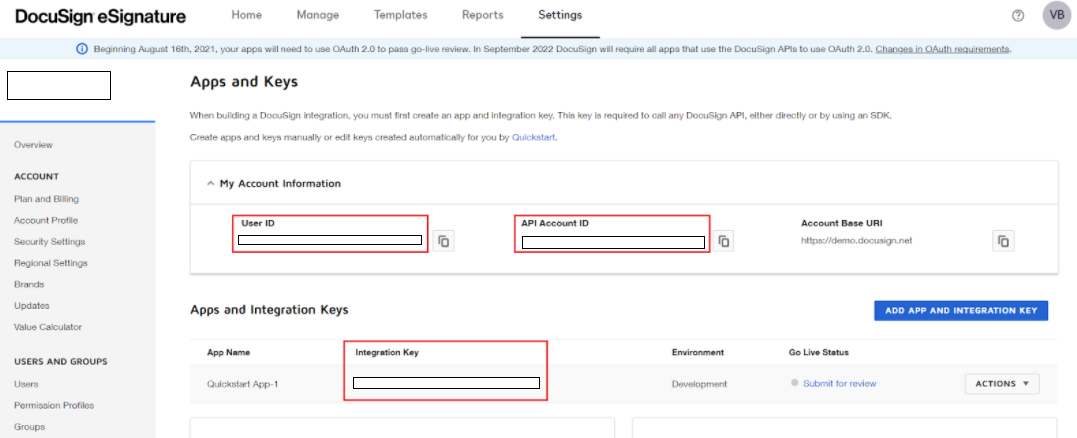Click the Submit for review link
Screen dimensions: 1077x438
coord(839,384)
